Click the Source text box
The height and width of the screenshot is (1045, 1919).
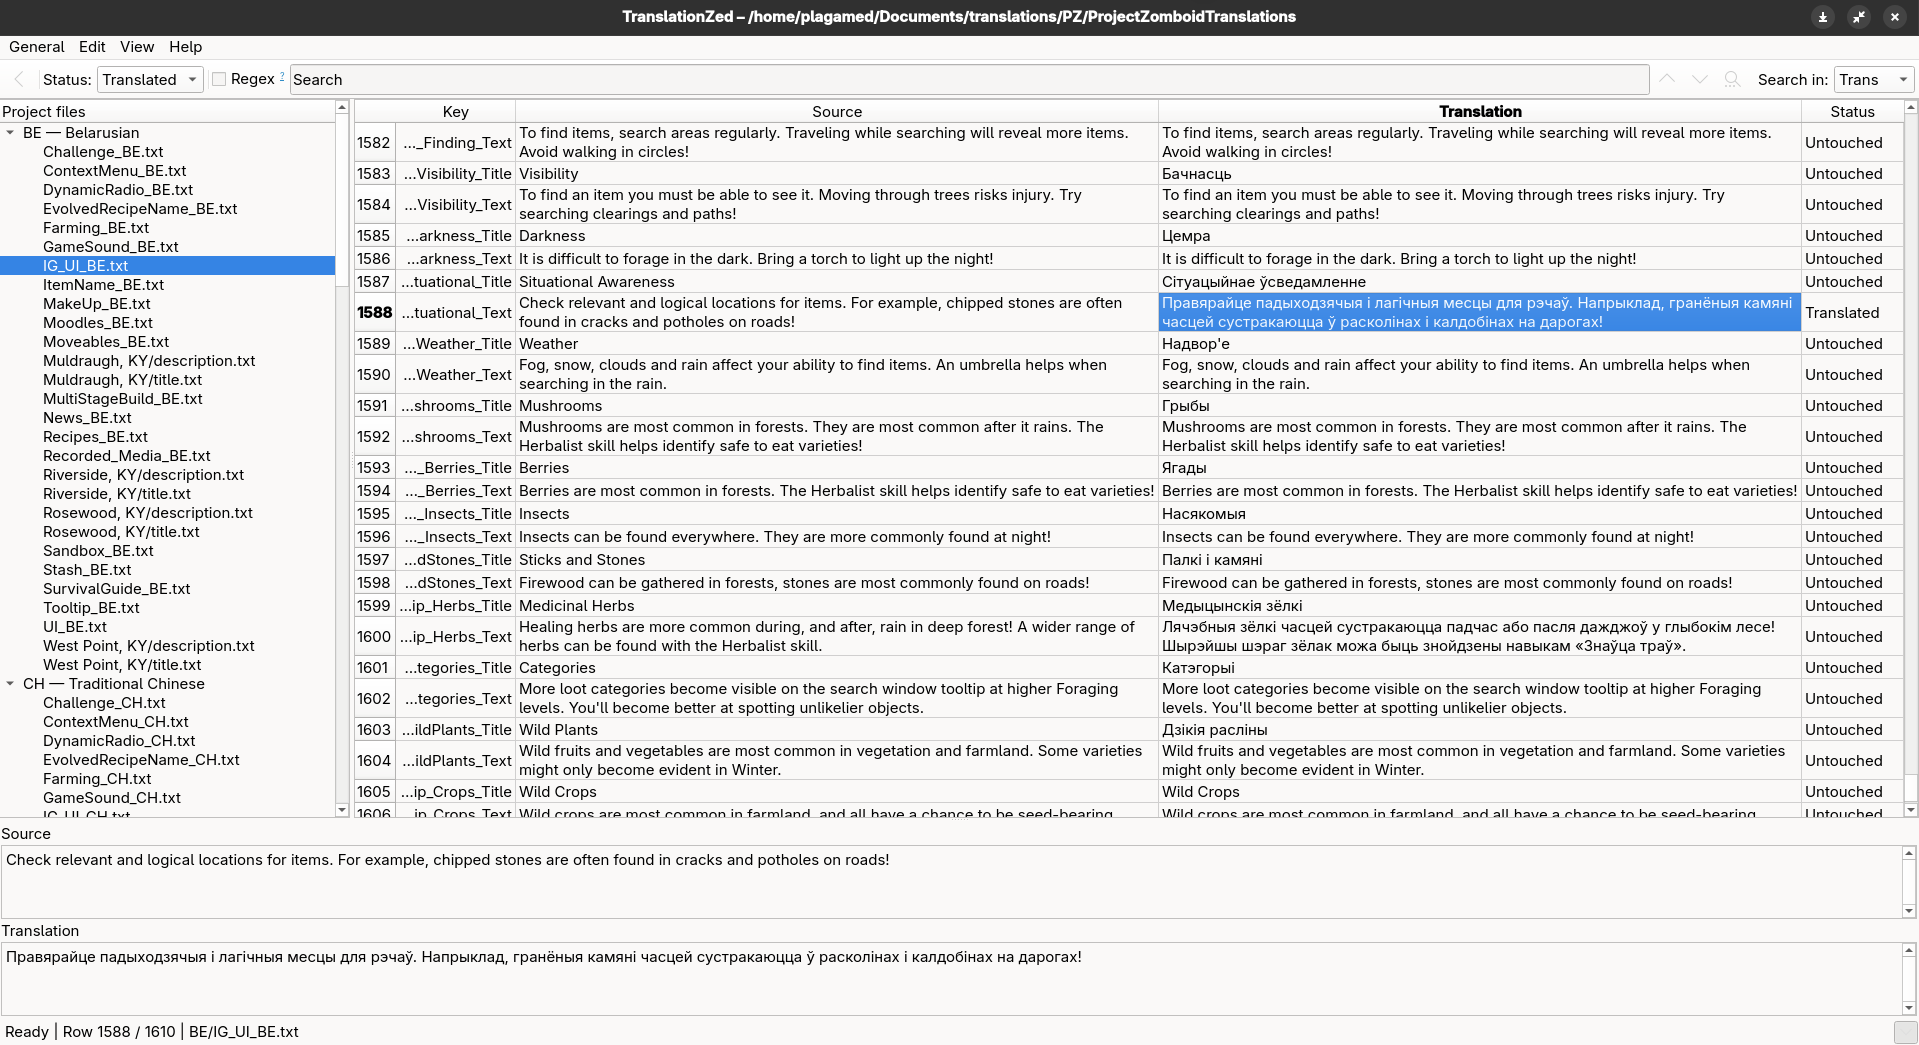951,882
